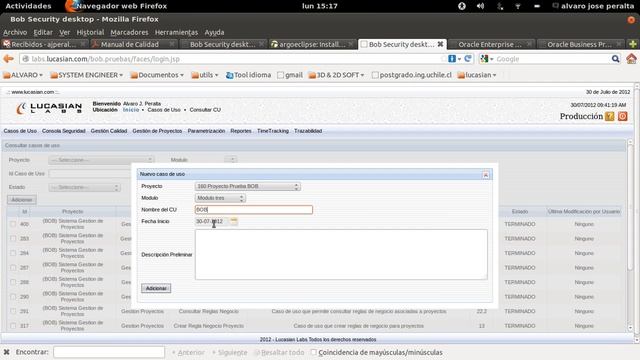640x360 pixels.
Task: Switch to the argoeclipse: Install tab
Action: [312, 44]
